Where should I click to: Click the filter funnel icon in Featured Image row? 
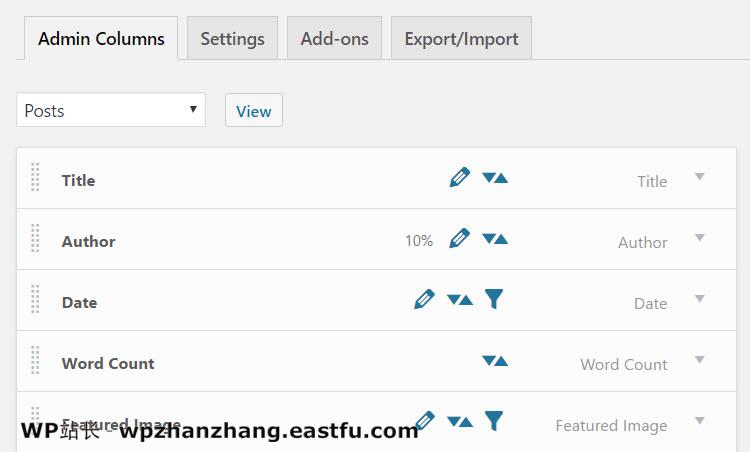[493, 421]
